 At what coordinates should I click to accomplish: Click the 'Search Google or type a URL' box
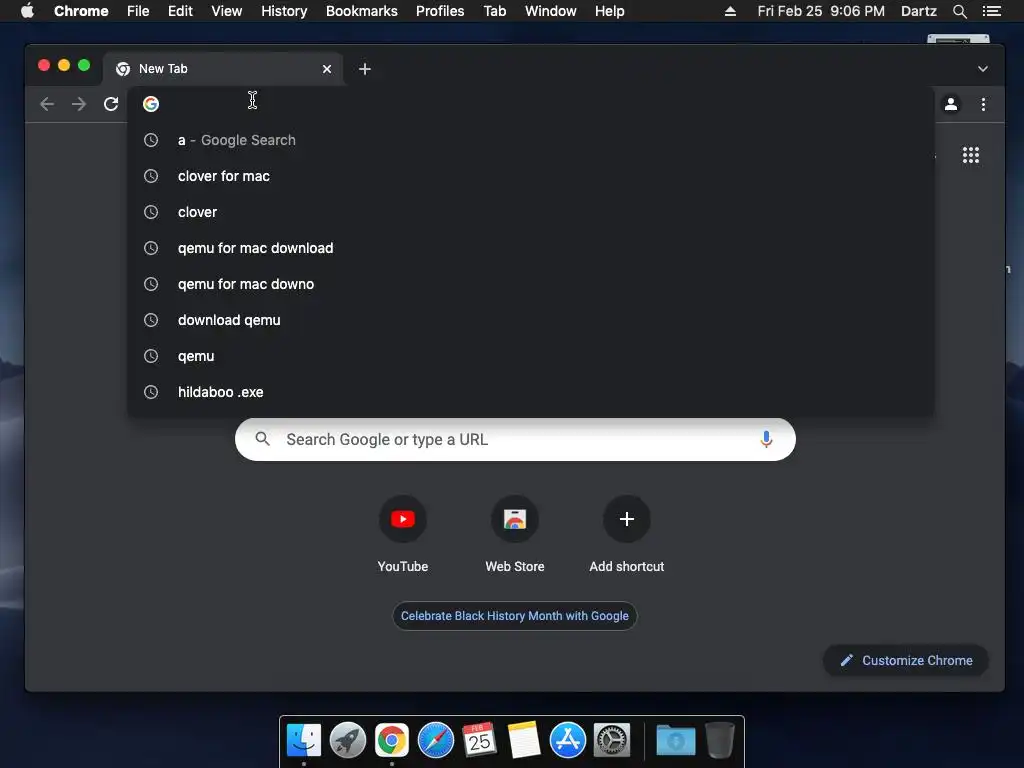coord(515,440)
